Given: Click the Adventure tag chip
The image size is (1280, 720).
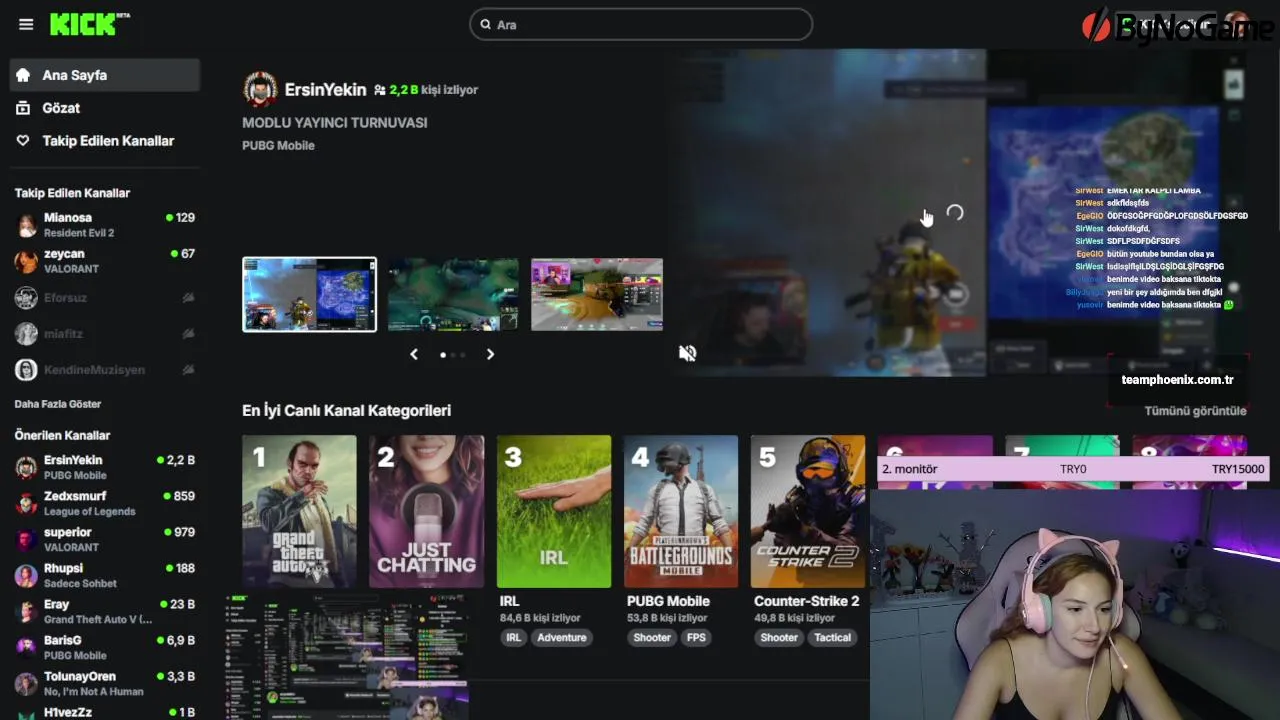Looking at the screenshot, I should (x=562, y=637).
